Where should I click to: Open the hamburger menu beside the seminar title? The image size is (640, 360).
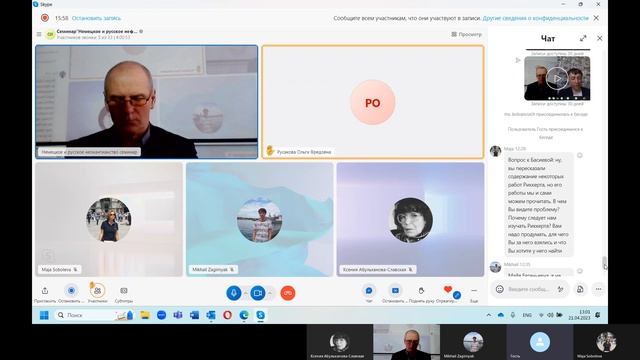[x=39, y=34]
